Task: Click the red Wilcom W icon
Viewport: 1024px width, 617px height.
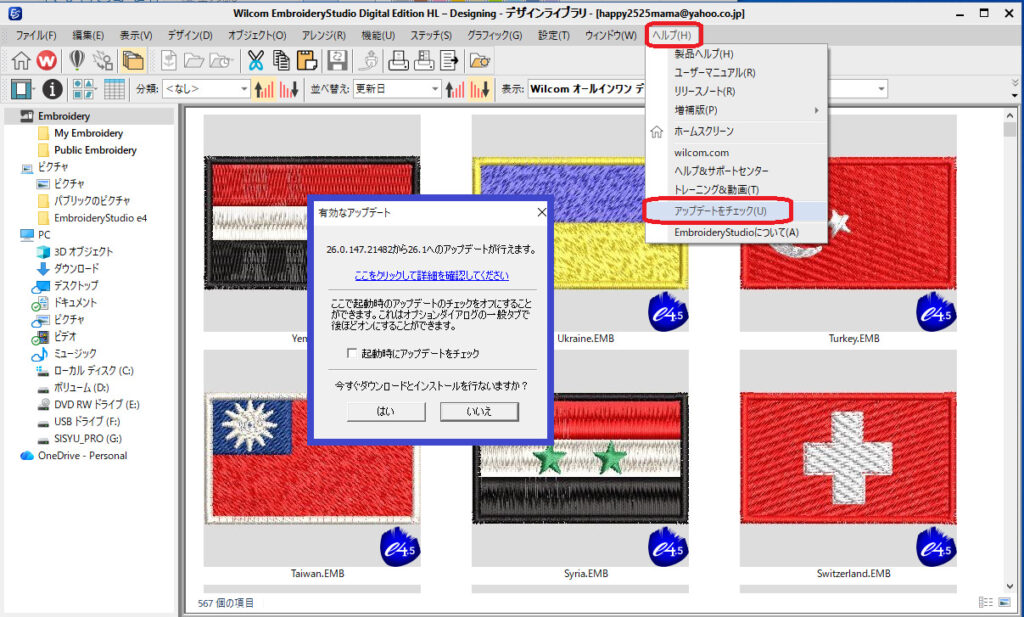Action: point(47,61)
